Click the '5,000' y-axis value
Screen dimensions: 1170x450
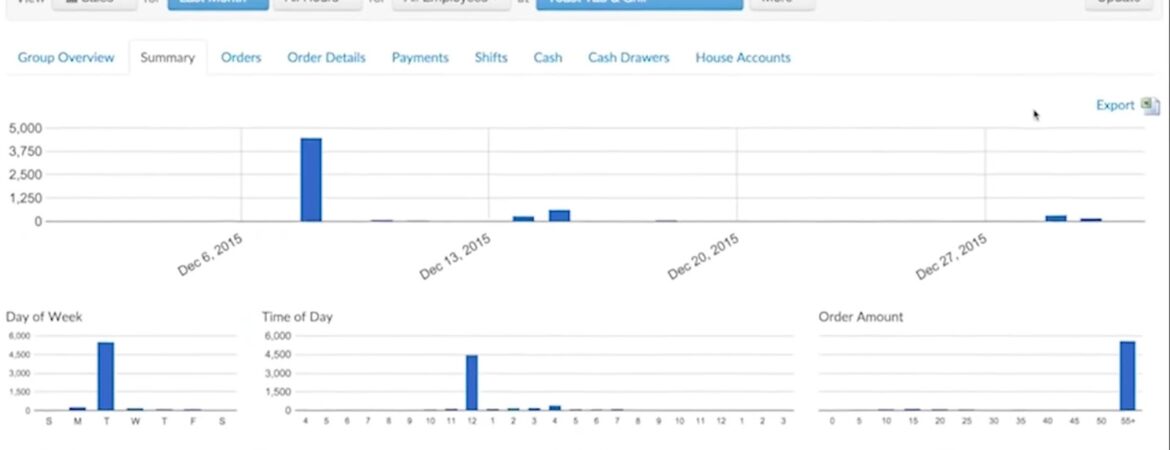[x=26, y=128]
